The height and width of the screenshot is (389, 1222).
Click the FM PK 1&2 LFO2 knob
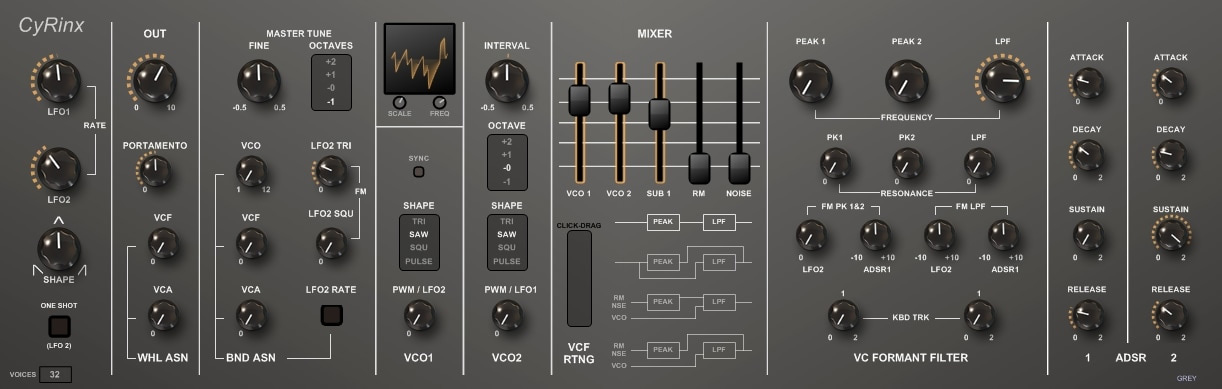click(810, 235)
